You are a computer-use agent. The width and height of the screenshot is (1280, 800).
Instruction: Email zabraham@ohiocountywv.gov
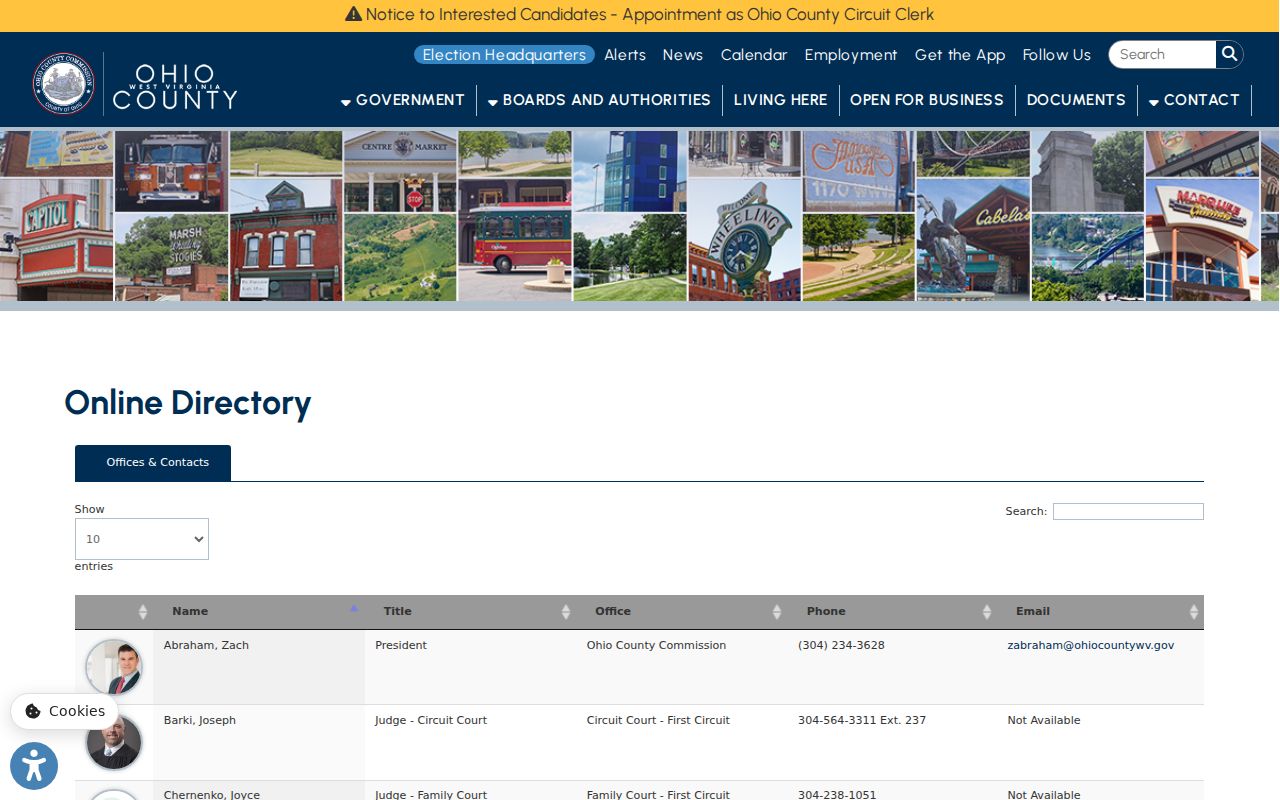click(1091, 645)
